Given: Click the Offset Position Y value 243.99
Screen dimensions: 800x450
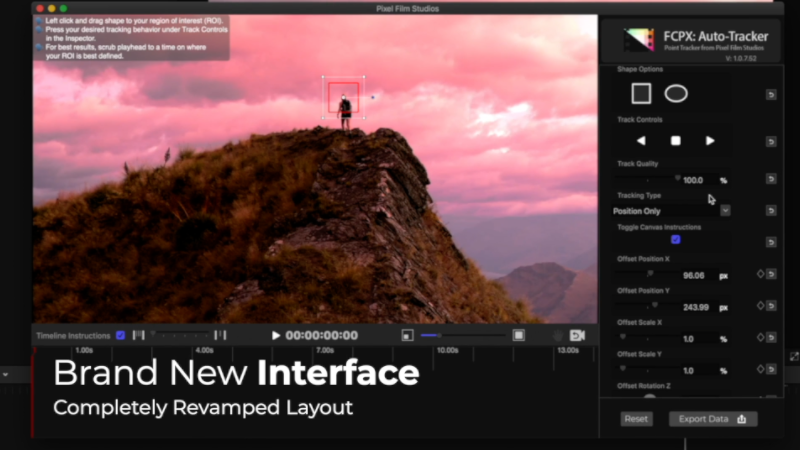Looking at the screenshot, I should (696, 307).
